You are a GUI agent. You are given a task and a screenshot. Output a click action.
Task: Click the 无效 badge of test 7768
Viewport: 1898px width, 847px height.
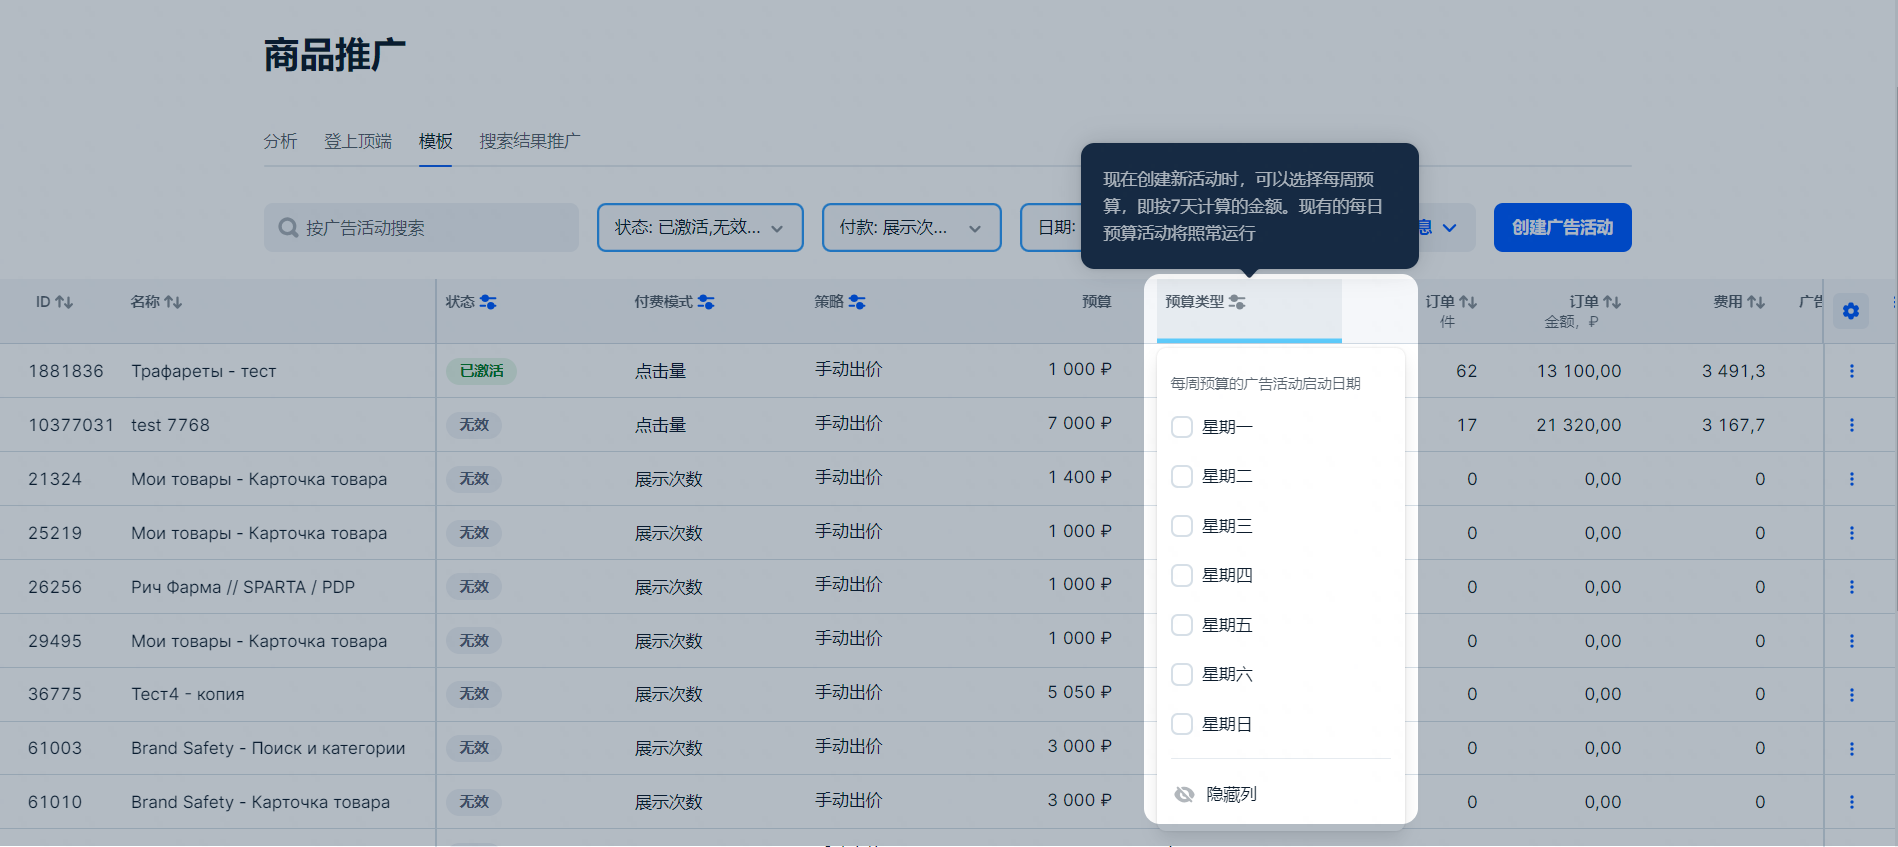(x=474, y=425)
